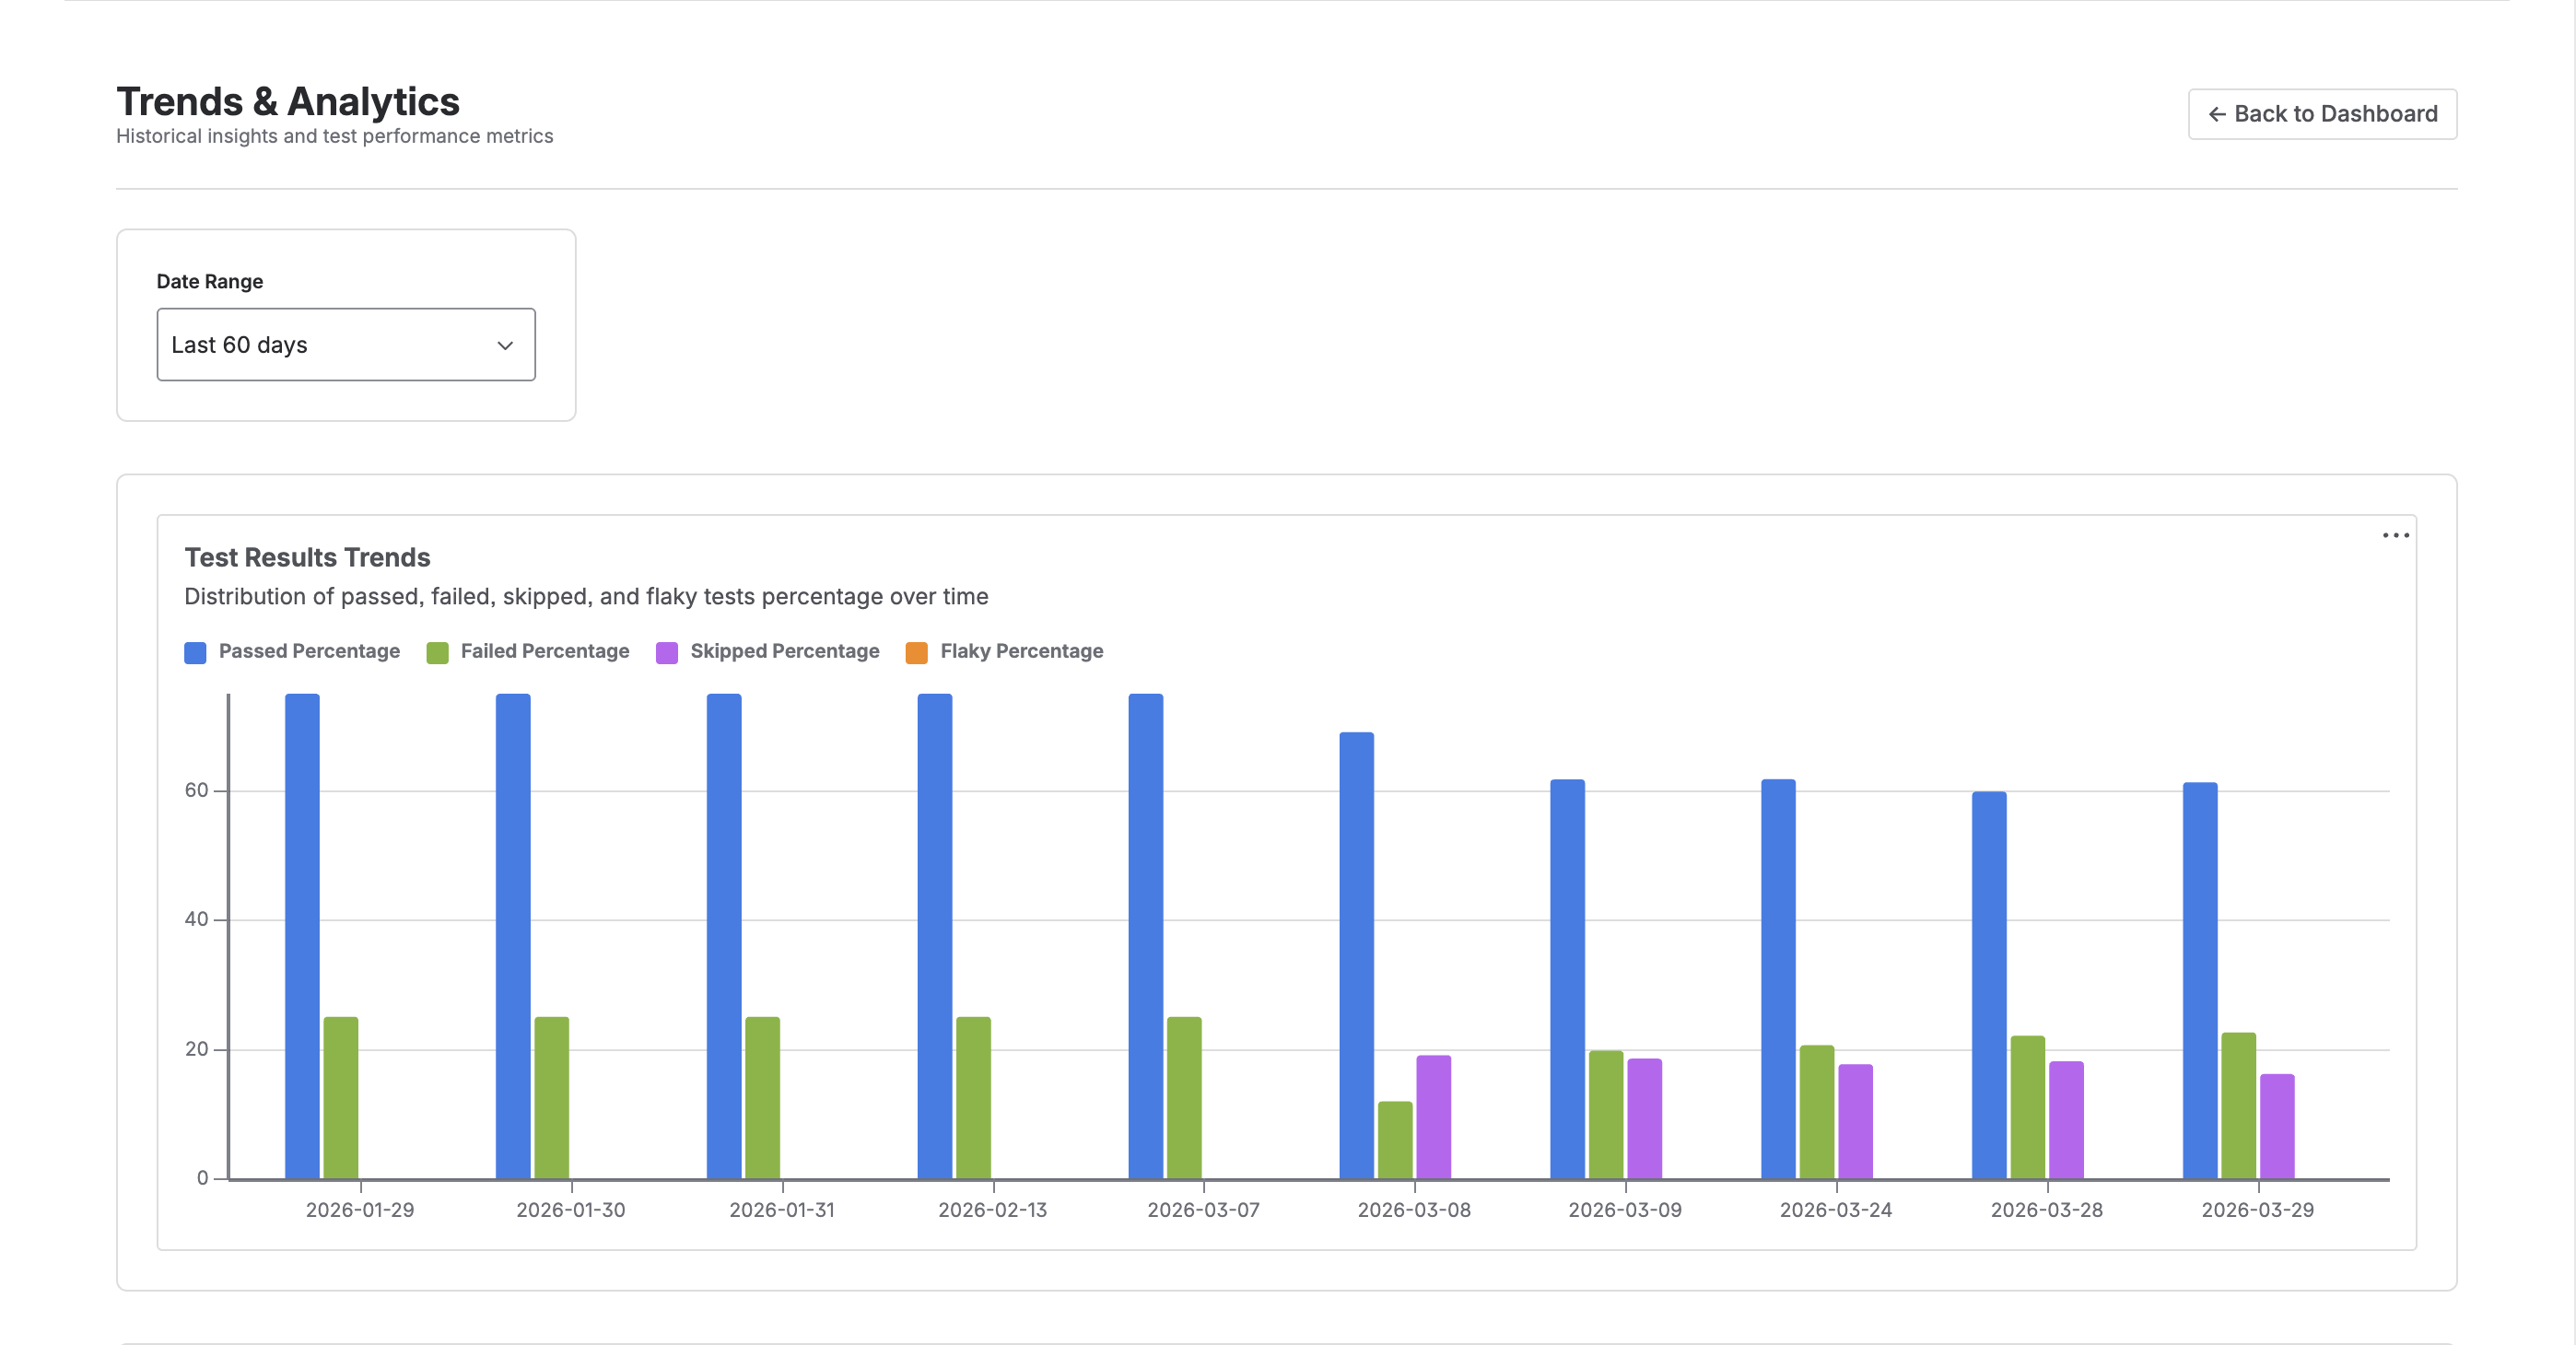Click the failed bar for 2026-03-08
Viewport: 2576px width, 1345px height.
click(x=1395, y=1140)
